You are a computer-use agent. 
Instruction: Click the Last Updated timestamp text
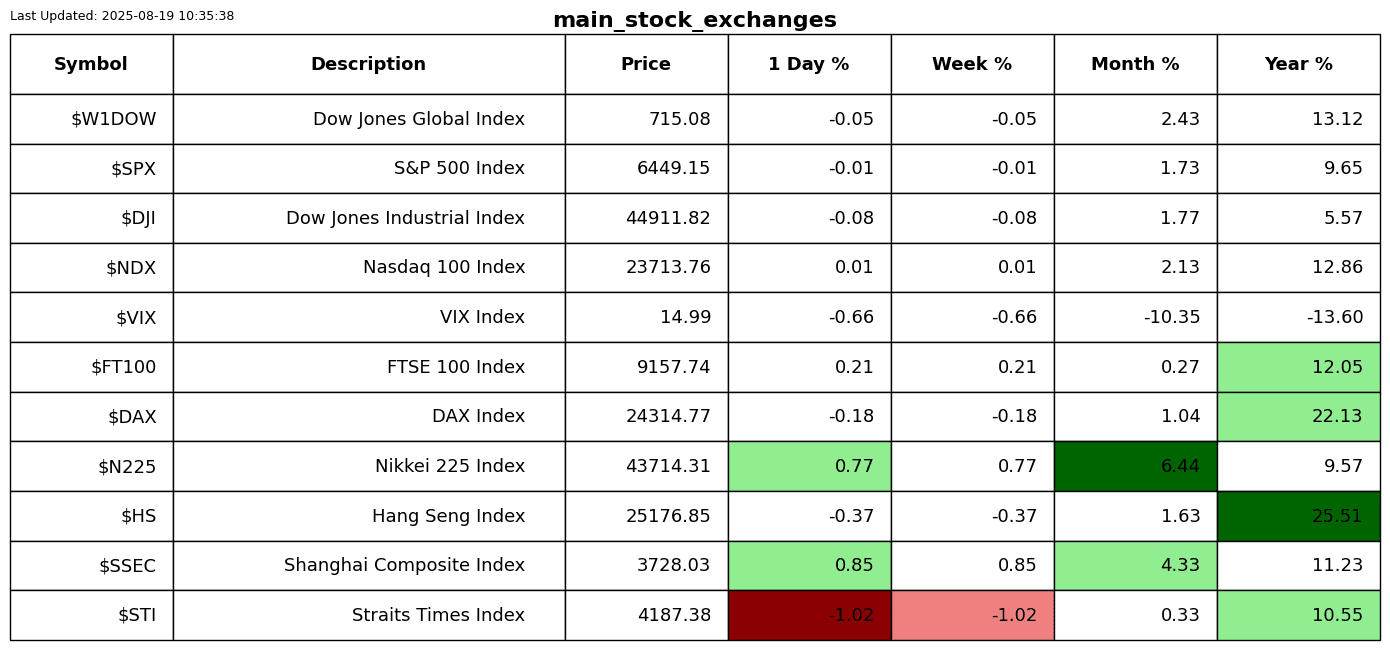coord(122,16)
